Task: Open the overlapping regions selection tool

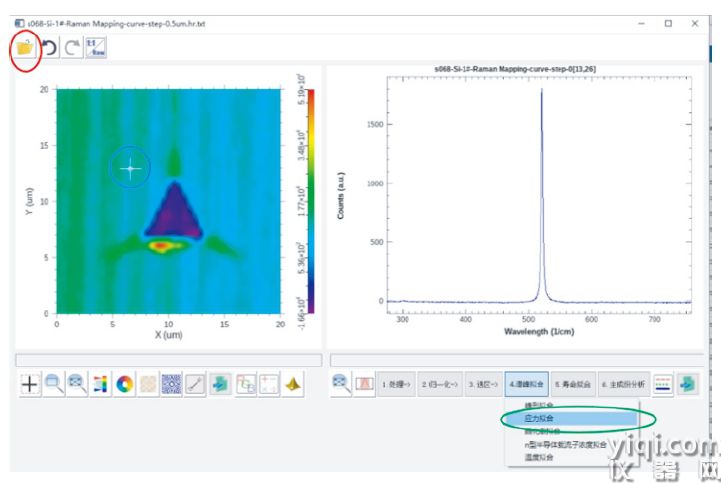Action: (246, 384)
